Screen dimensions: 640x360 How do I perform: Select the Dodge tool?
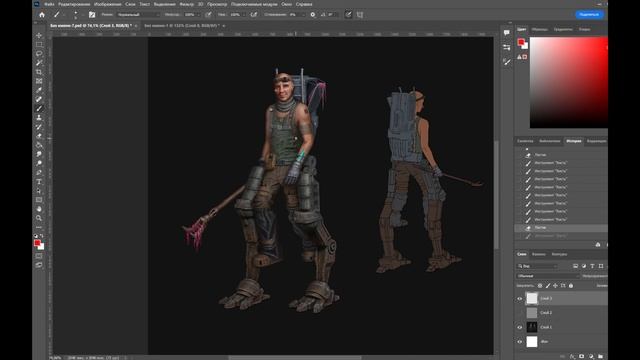tap(39, 163)
